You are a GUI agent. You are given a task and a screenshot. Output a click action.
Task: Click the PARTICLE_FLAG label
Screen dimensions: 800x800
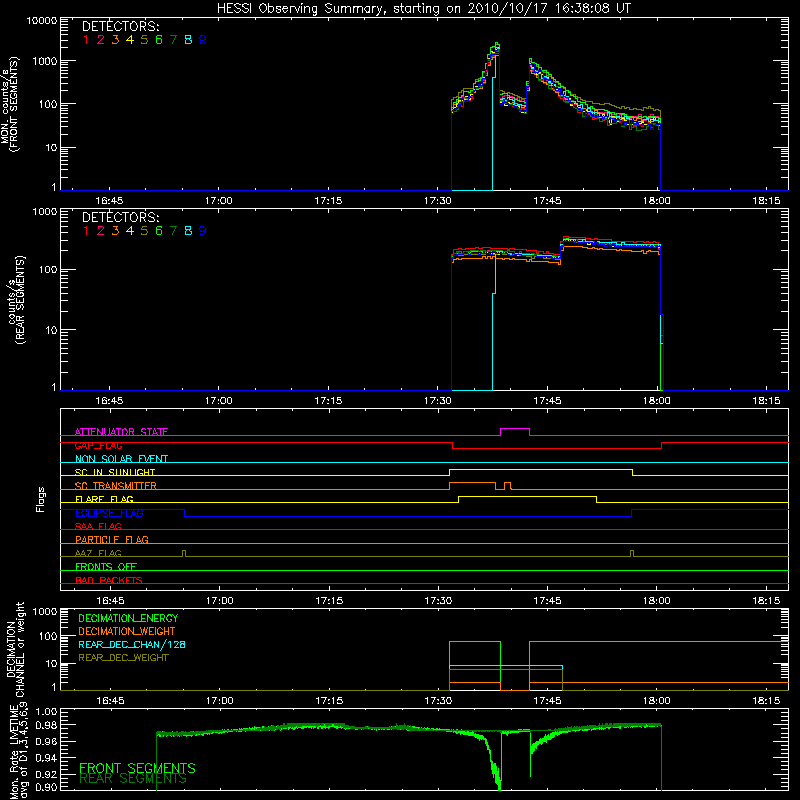112,539
